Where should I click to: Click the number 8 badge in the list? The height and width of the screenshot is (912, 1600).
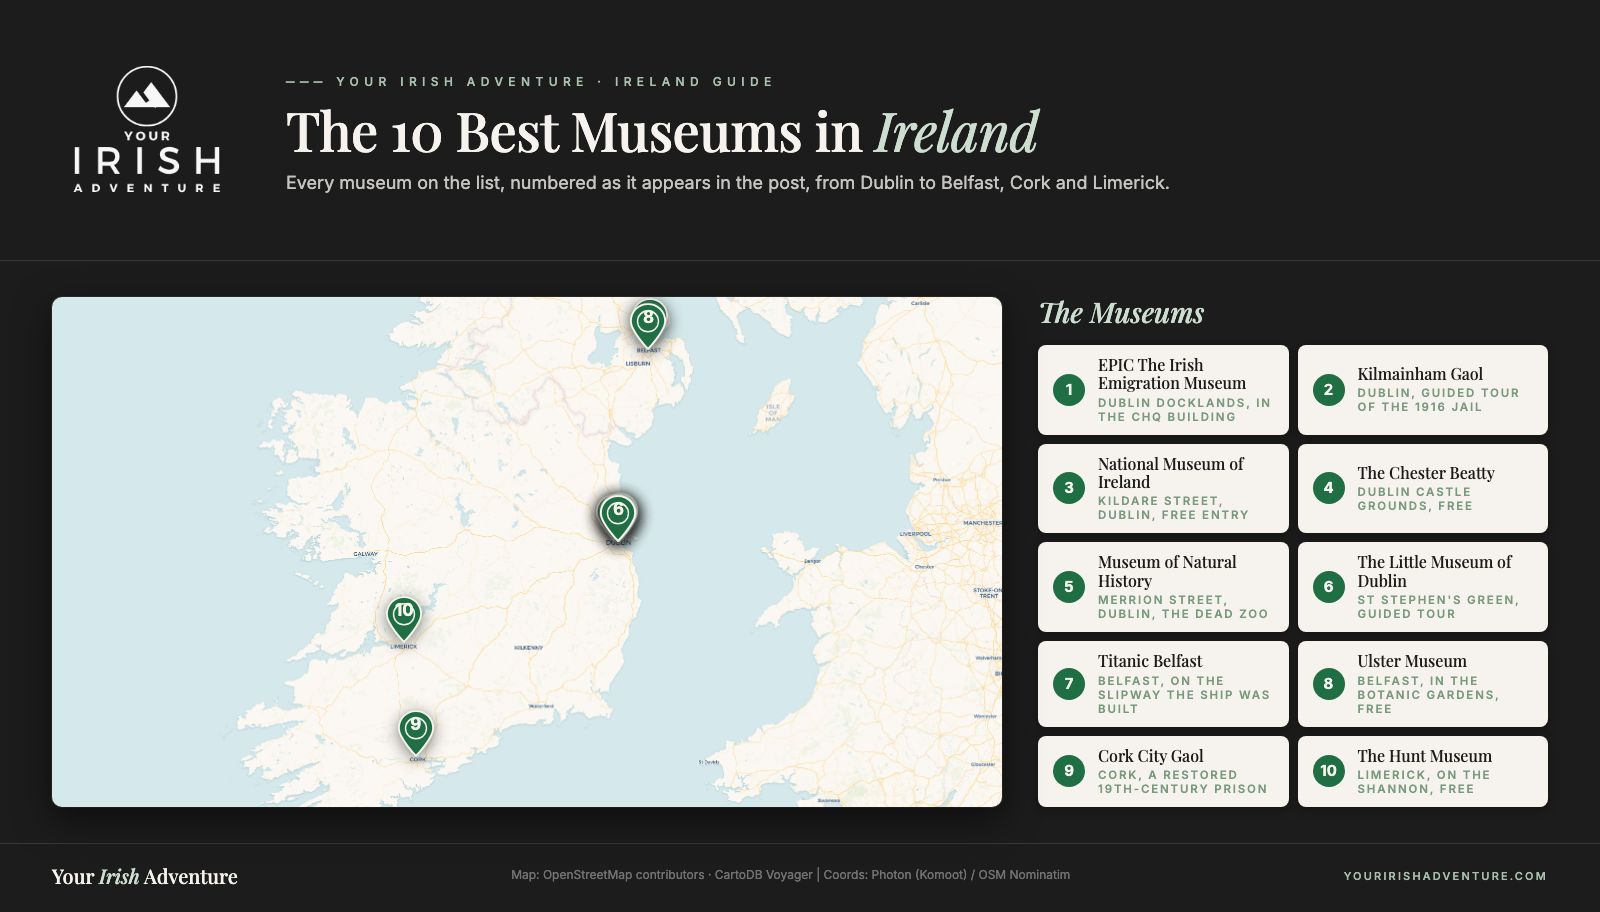(x=1328, y=684)
